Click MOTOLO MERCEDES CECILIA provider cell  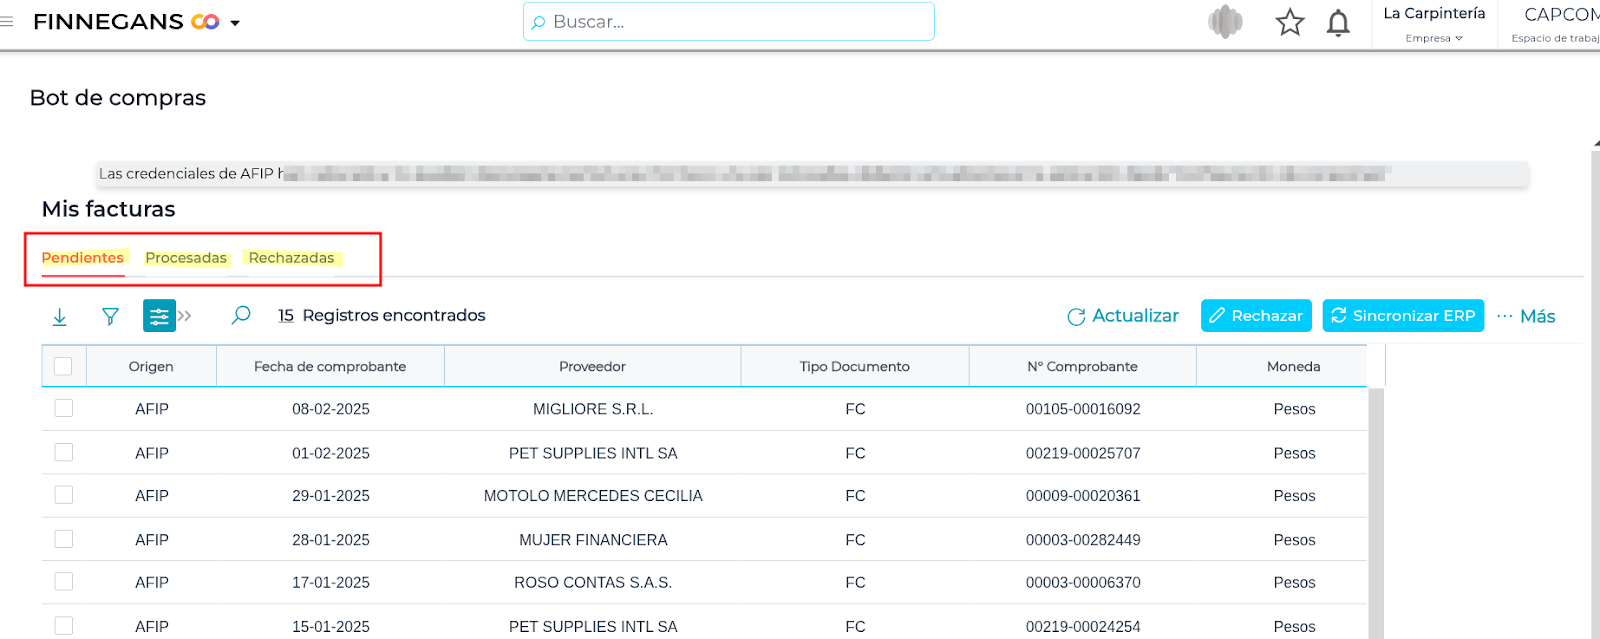point(593,496)
